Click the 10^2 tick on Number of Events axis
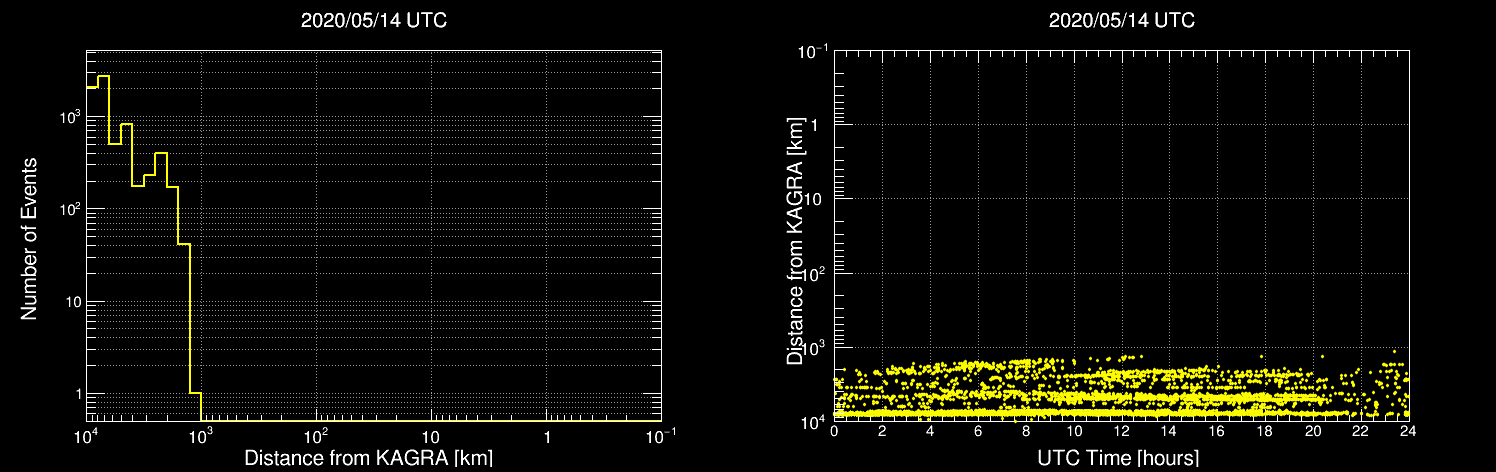Viewport: 1496px width, 472px height. (x=69, y=208)
